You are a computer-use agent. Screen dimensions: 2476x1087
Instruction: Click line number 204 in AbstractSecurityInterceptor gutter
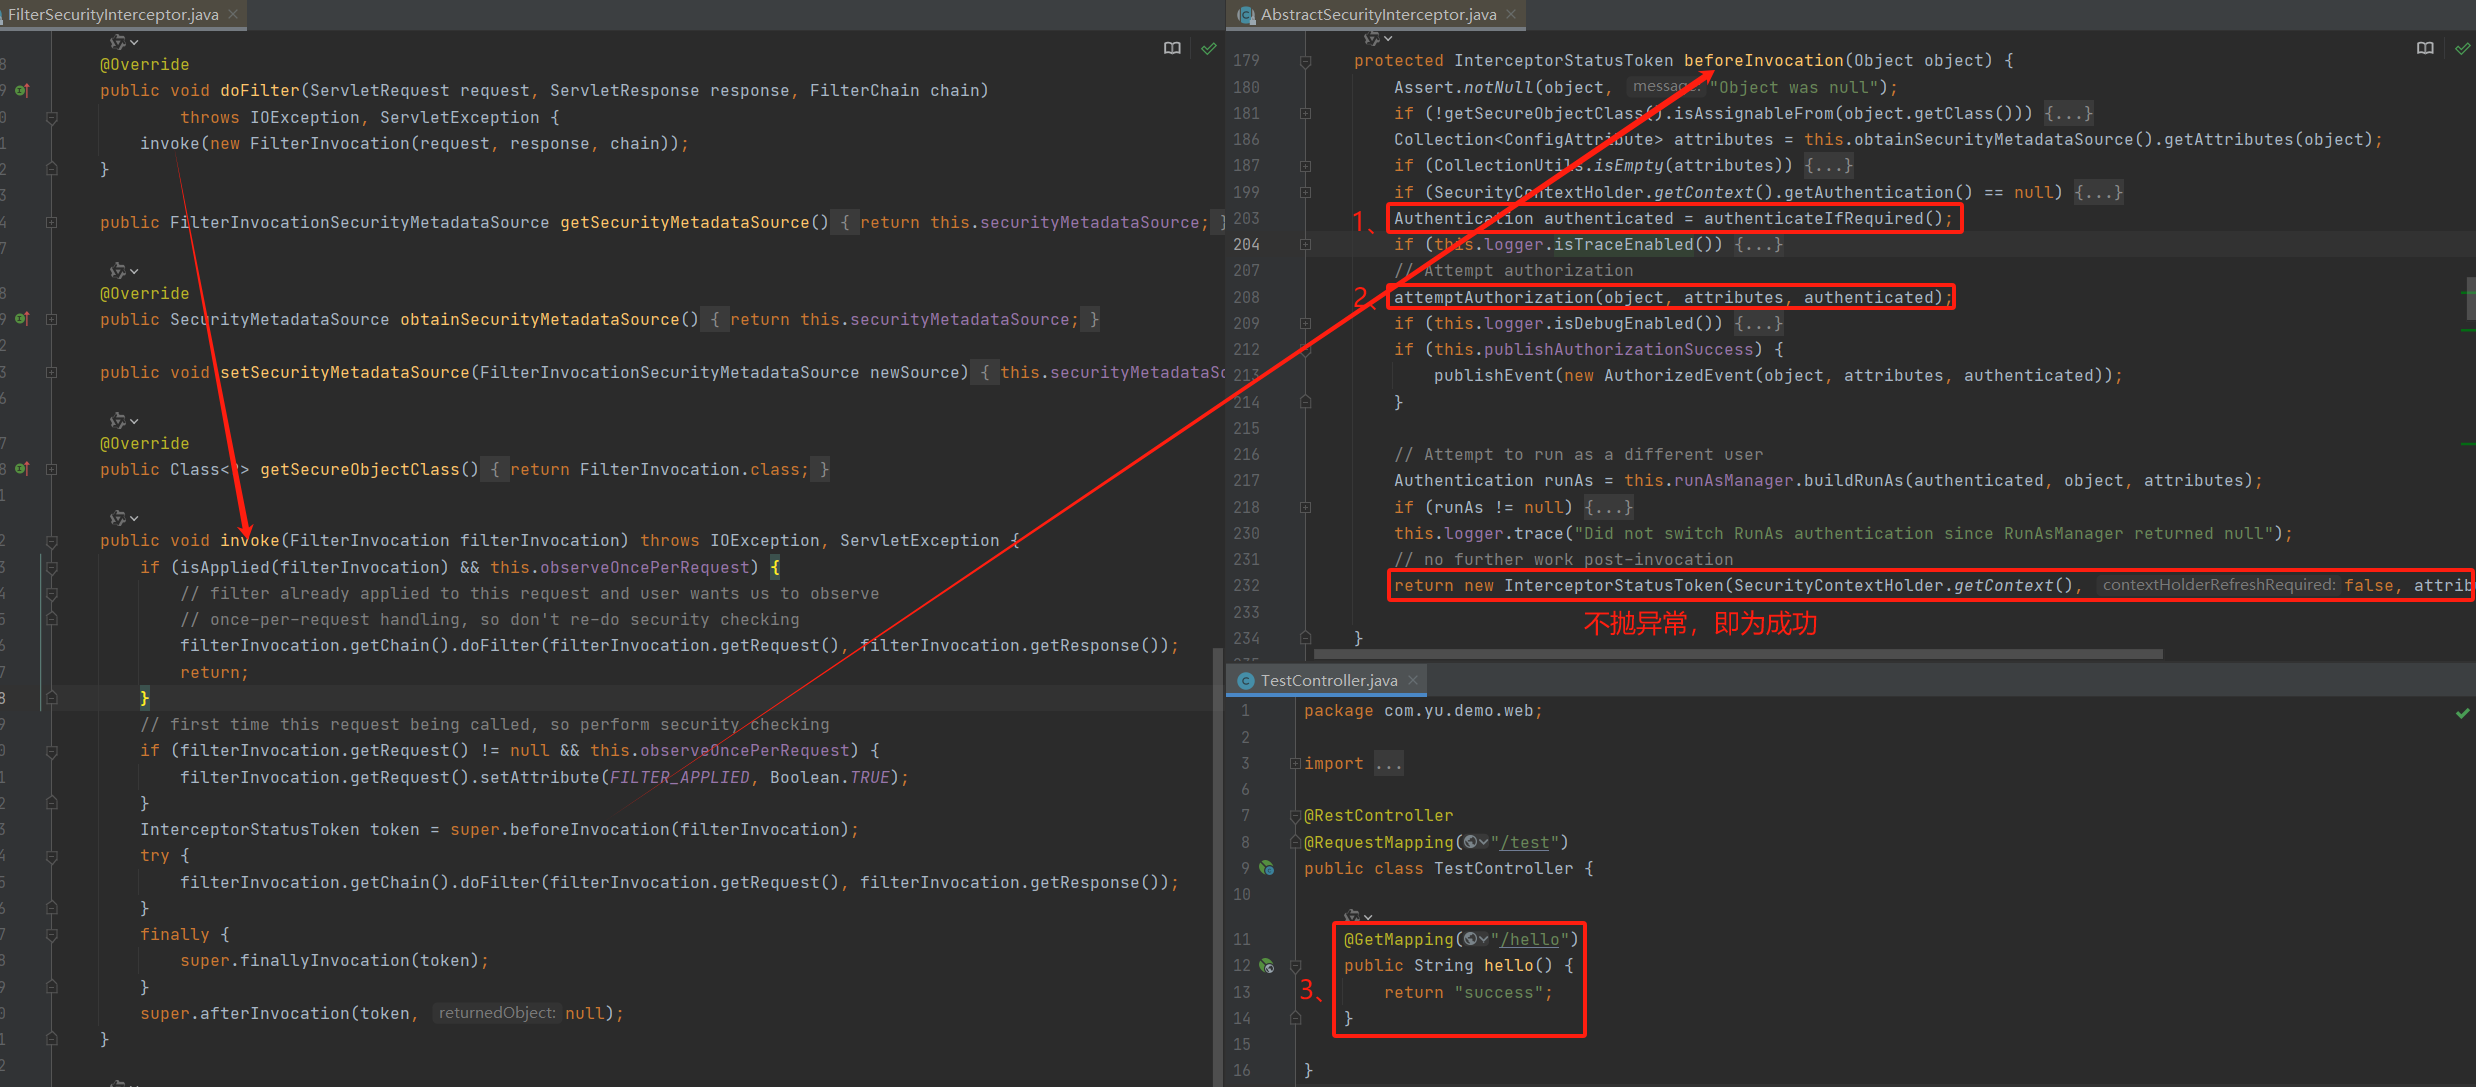[1246, 244]
